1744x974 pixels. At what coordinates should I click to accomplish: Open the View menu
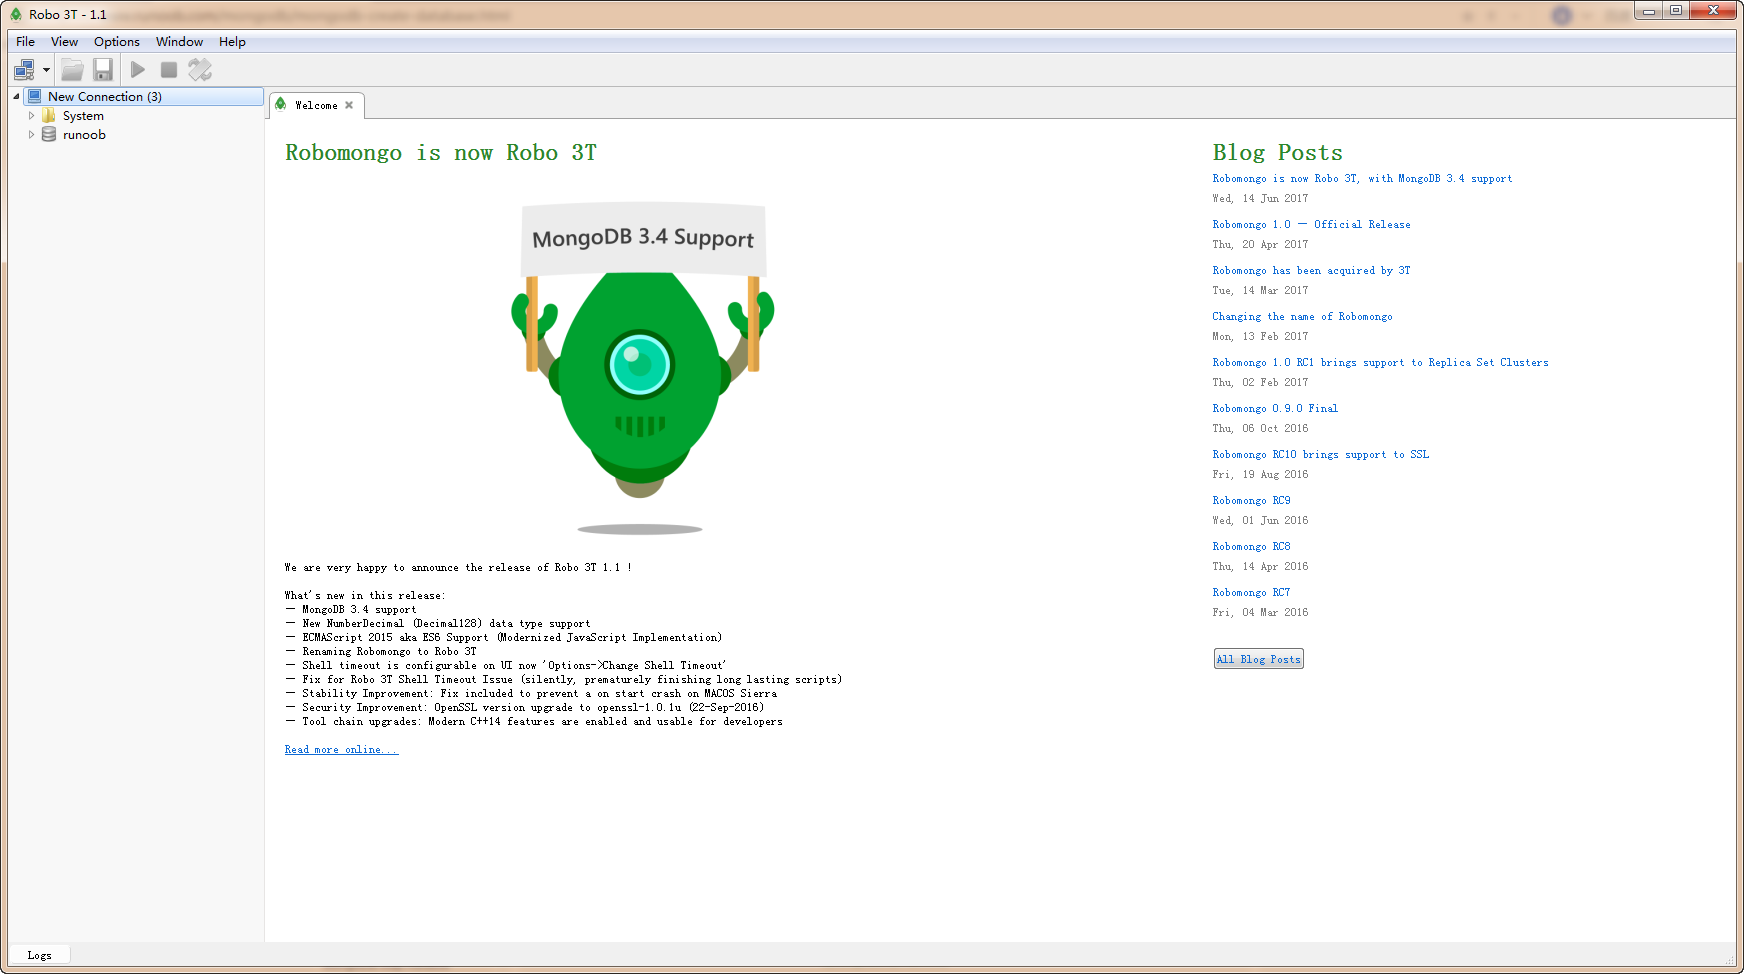(x=64, y=42)
